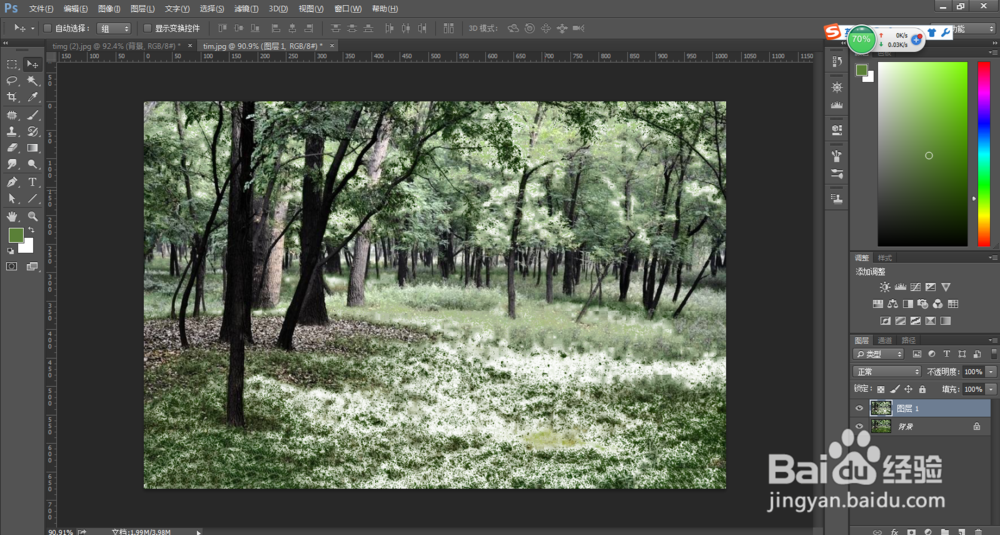Select the Line shape tool
Viewport: 1000px width, 535px height.
click(32, 199)
